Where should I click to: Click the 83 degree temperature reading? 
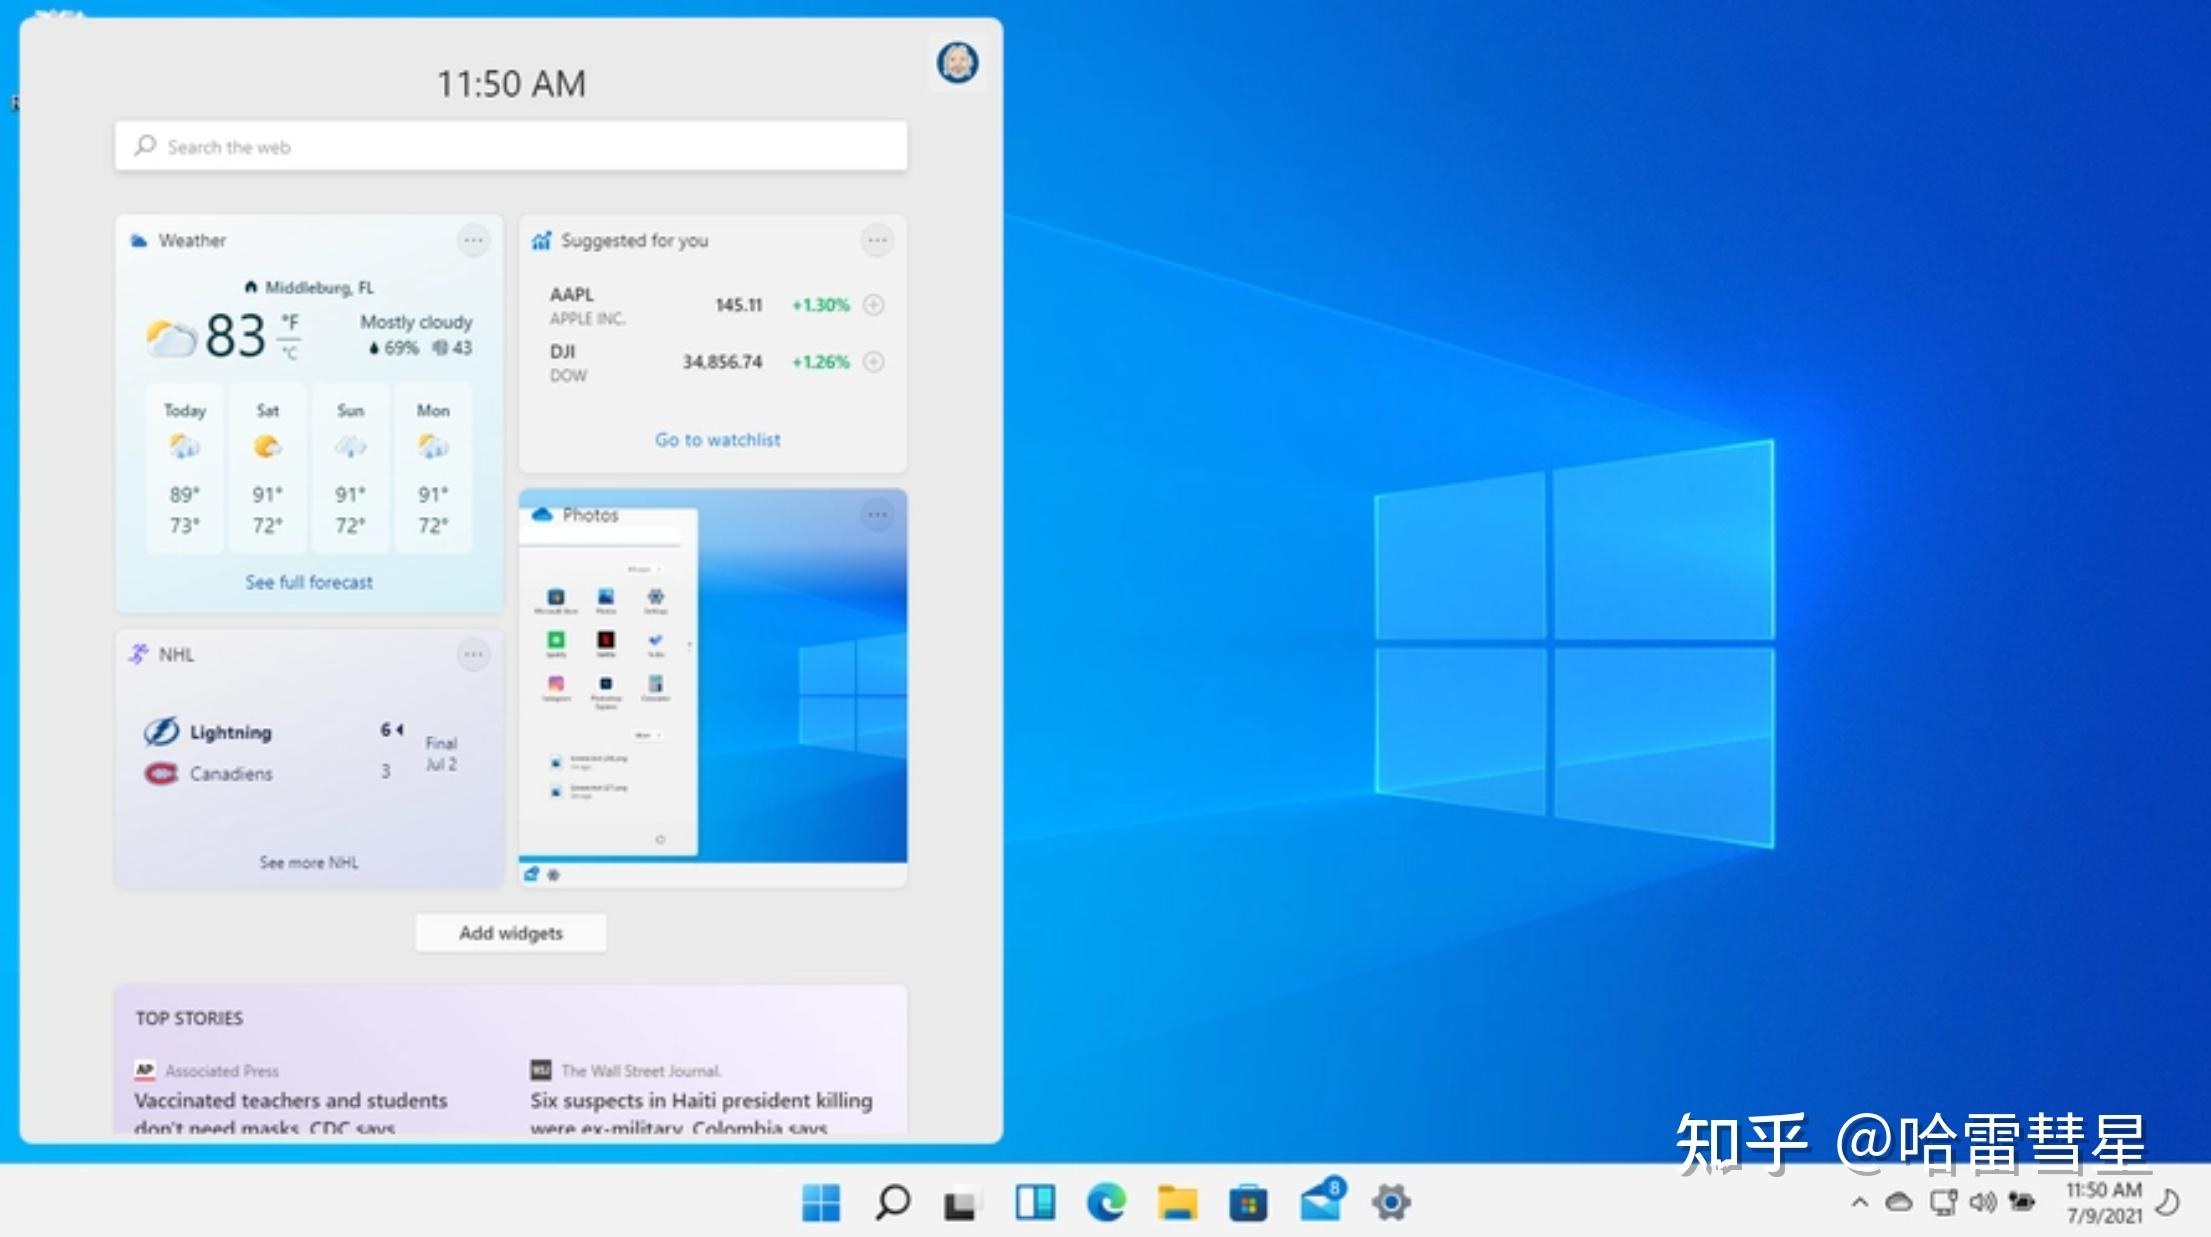coord(235,335)
